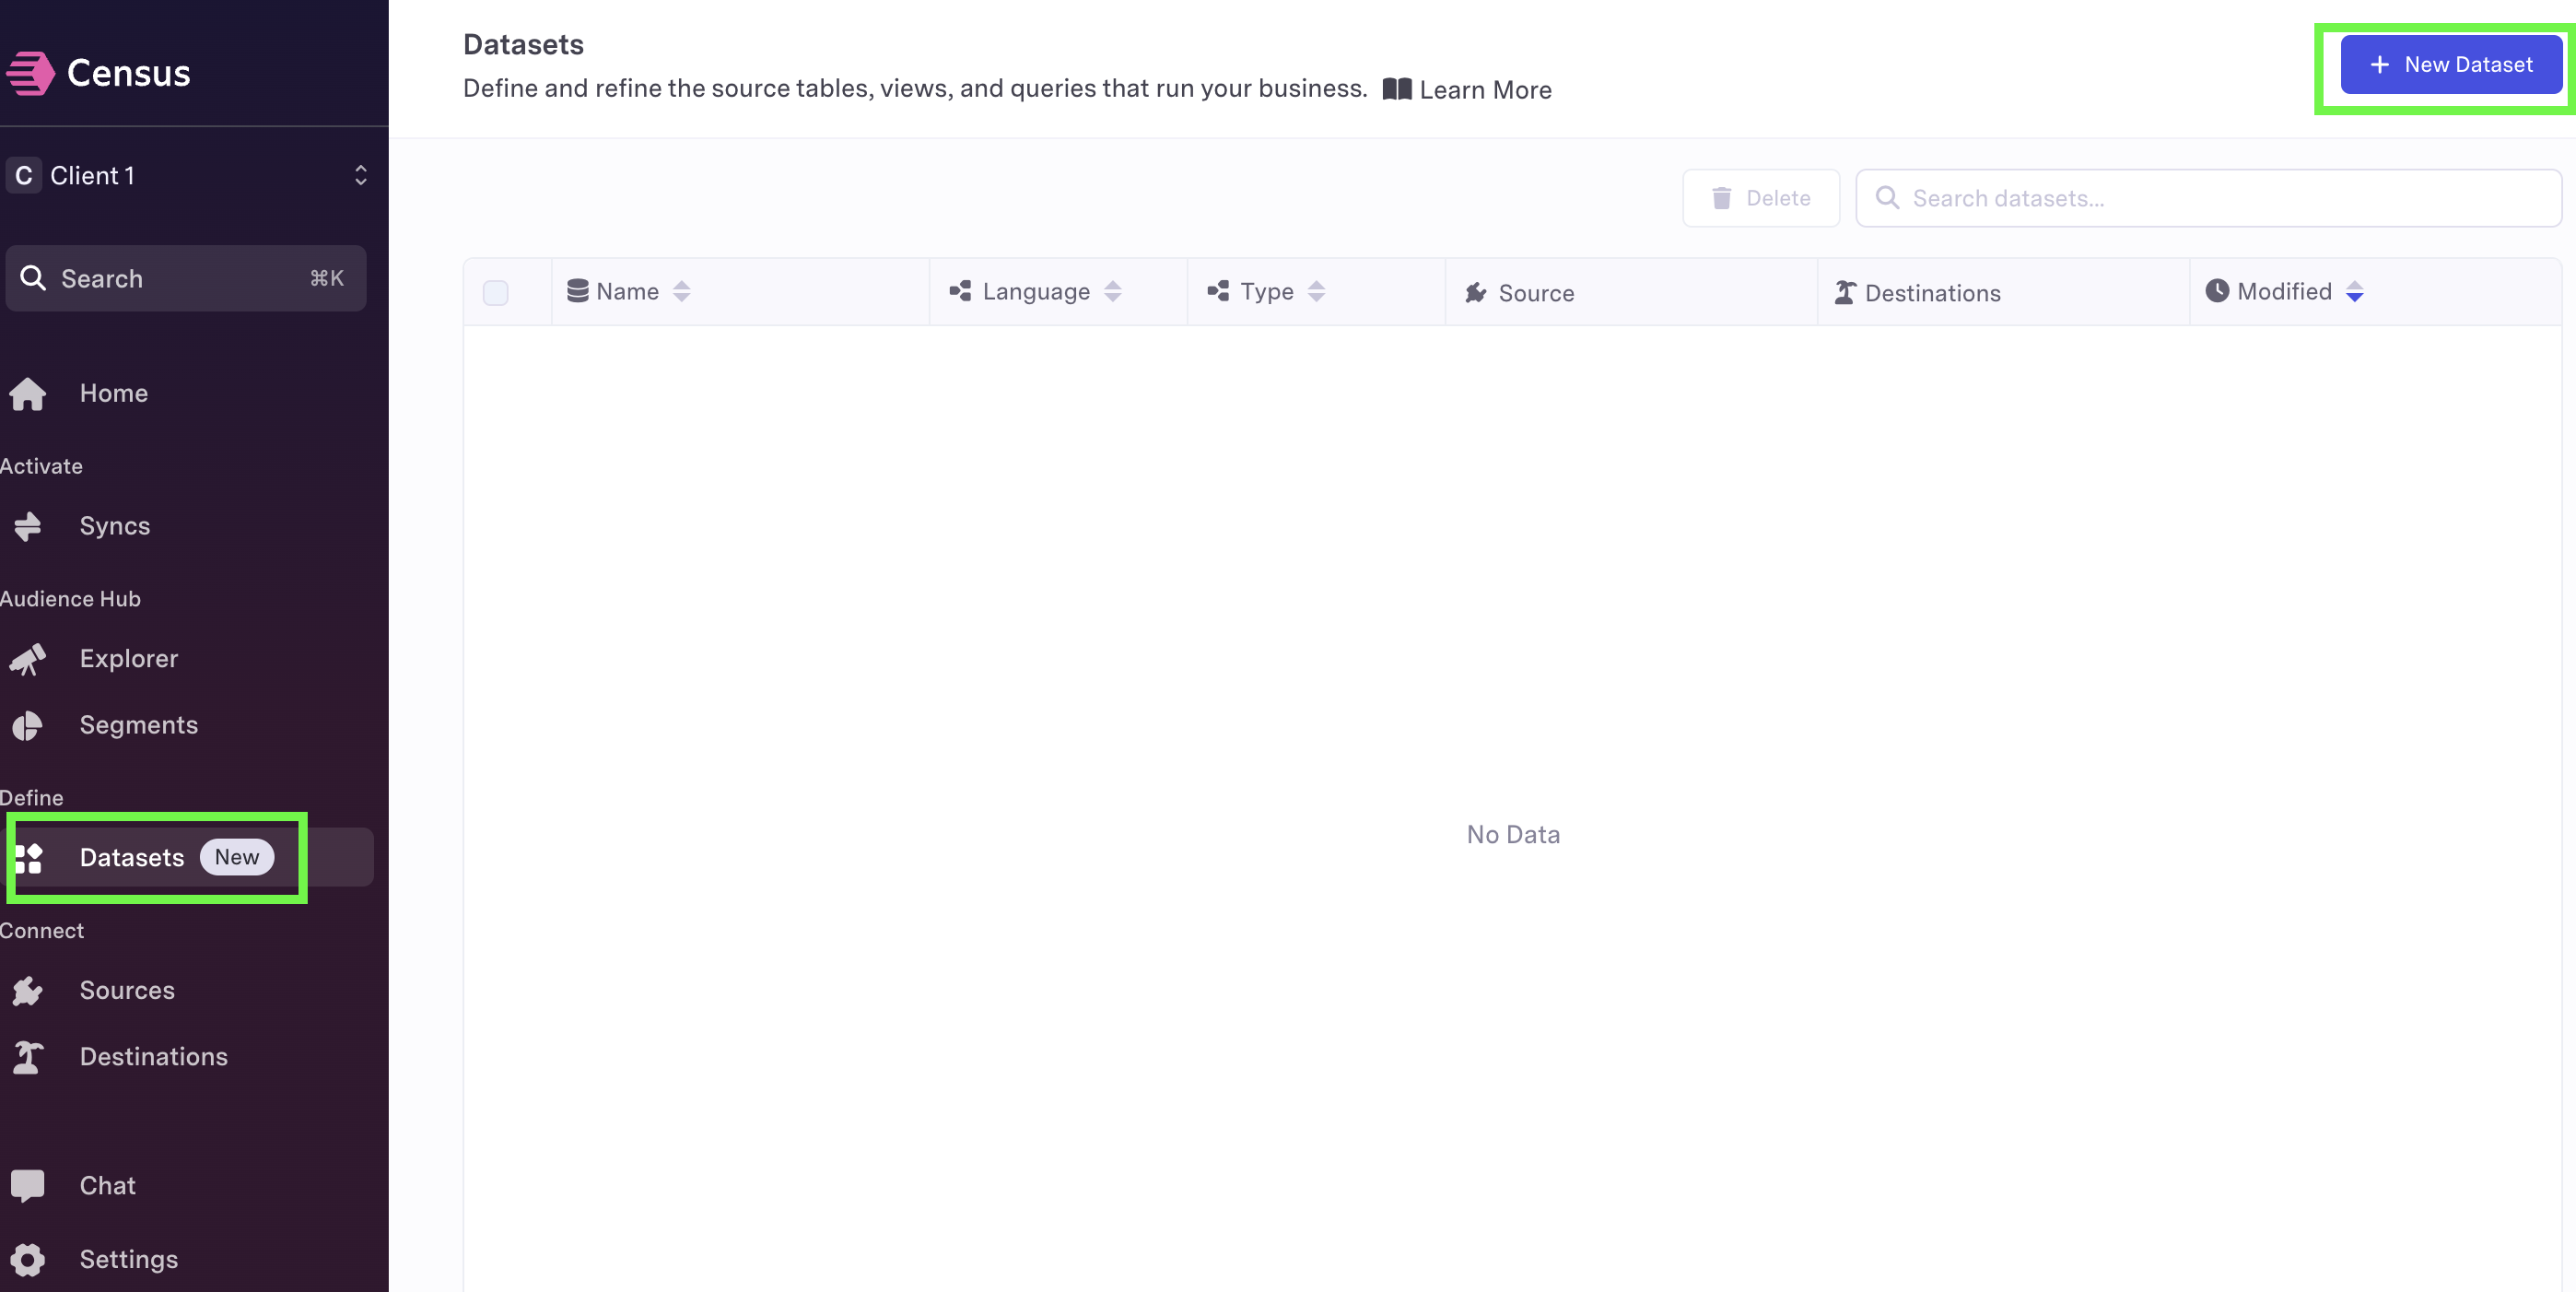Click the Sources puzzle piece icon

click(28, 991)
